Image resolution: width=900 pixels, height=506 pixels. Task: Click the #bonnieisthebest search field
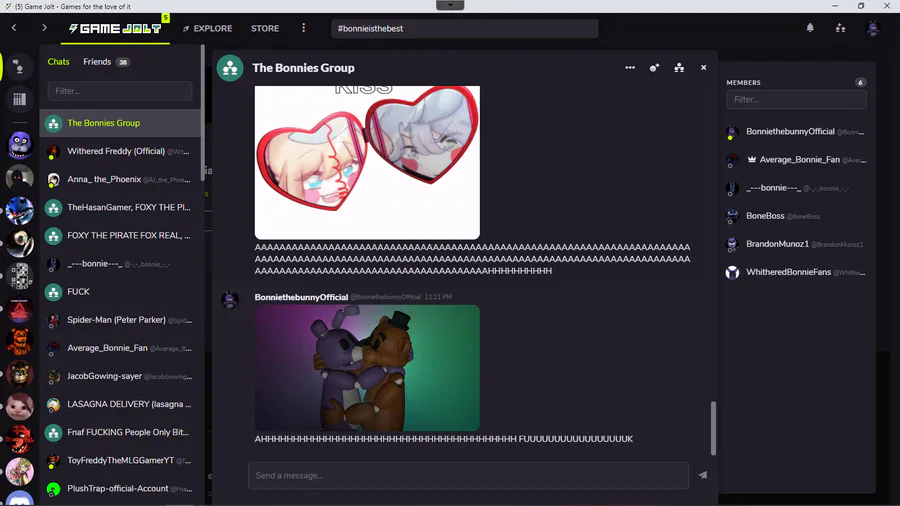click(x=464, y=28)
